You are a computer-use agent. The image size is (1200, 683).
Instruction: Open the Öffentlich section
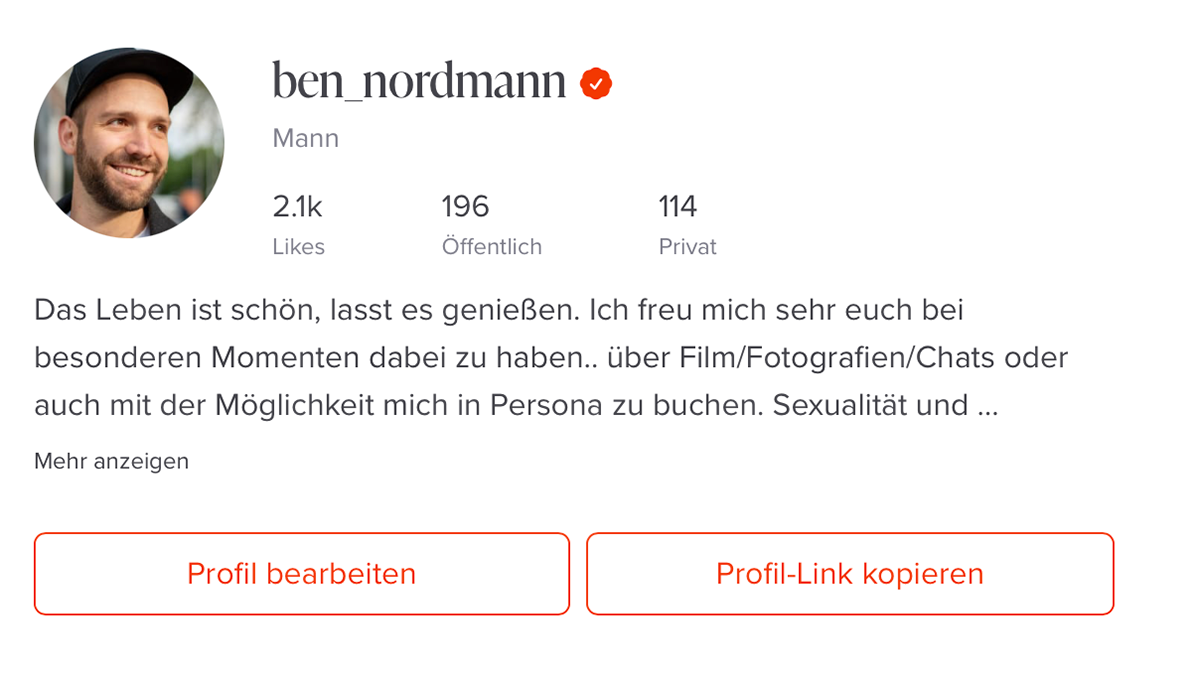[x=491, y=246]
